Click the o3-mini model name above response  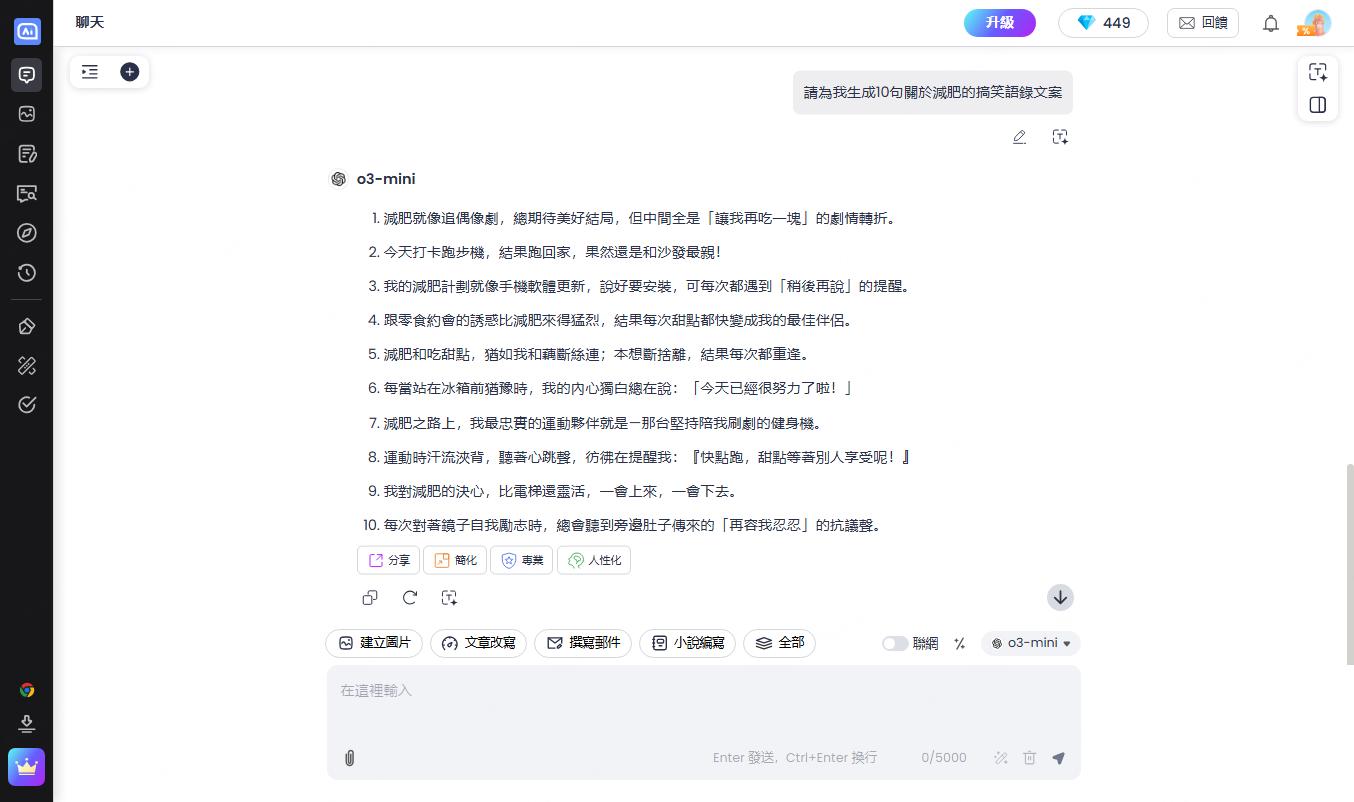pos(386,179)
